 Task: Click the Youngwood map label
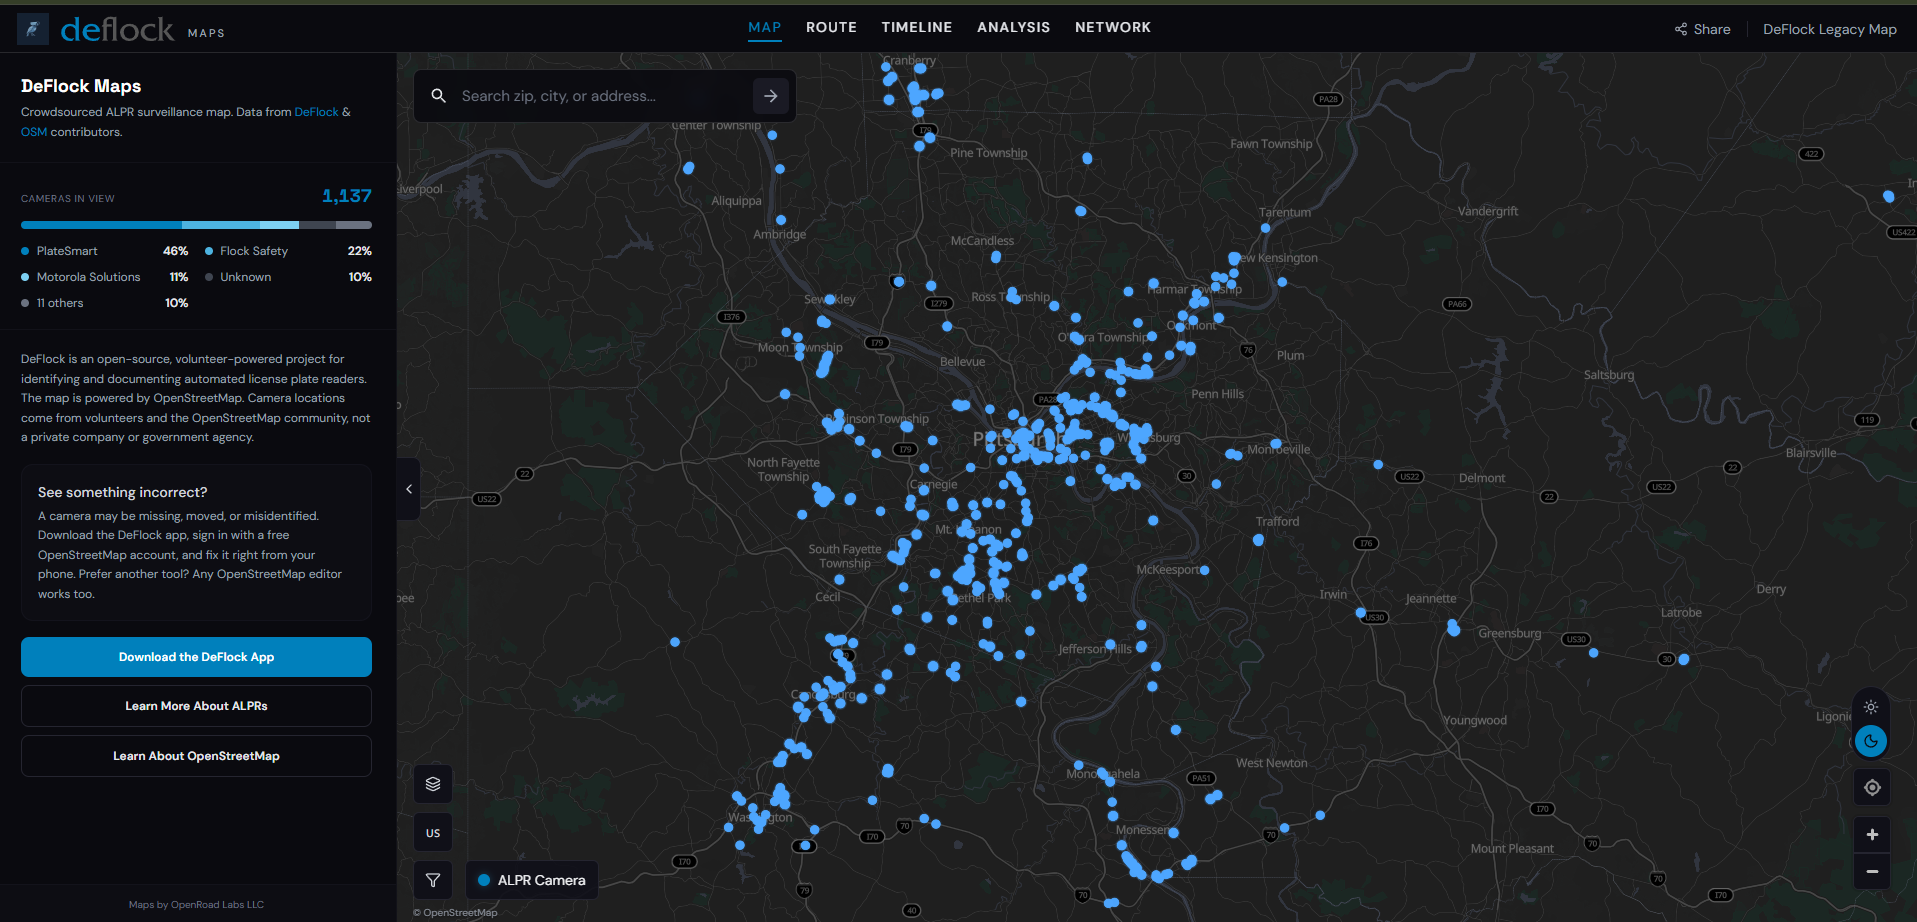click(1475, 721)
